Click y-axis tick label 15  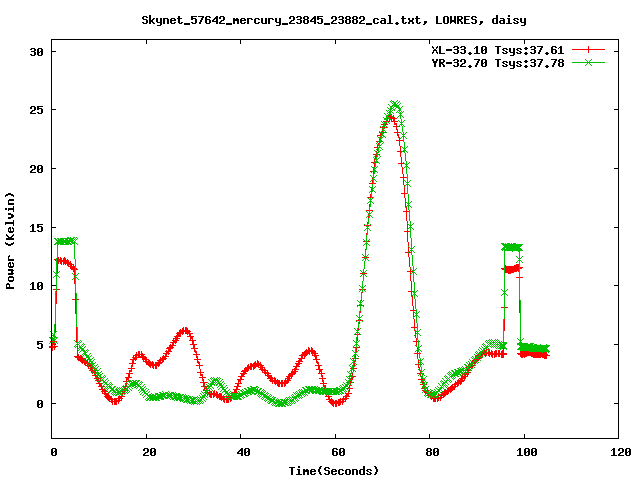36,228
